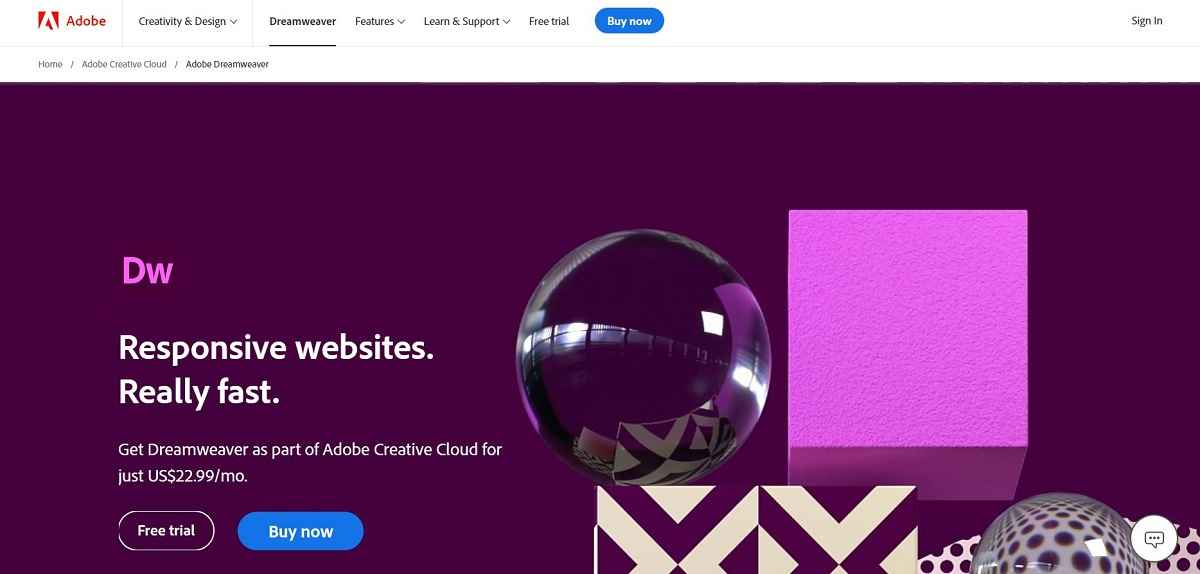
Task: Expand the Learn & Support dropdown
Action: (467, 21)
